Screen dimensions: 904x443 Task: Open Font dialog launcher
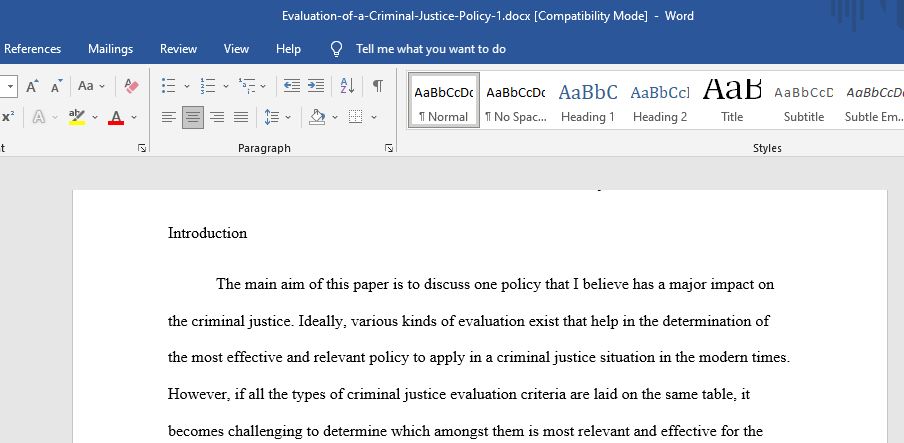142,148
